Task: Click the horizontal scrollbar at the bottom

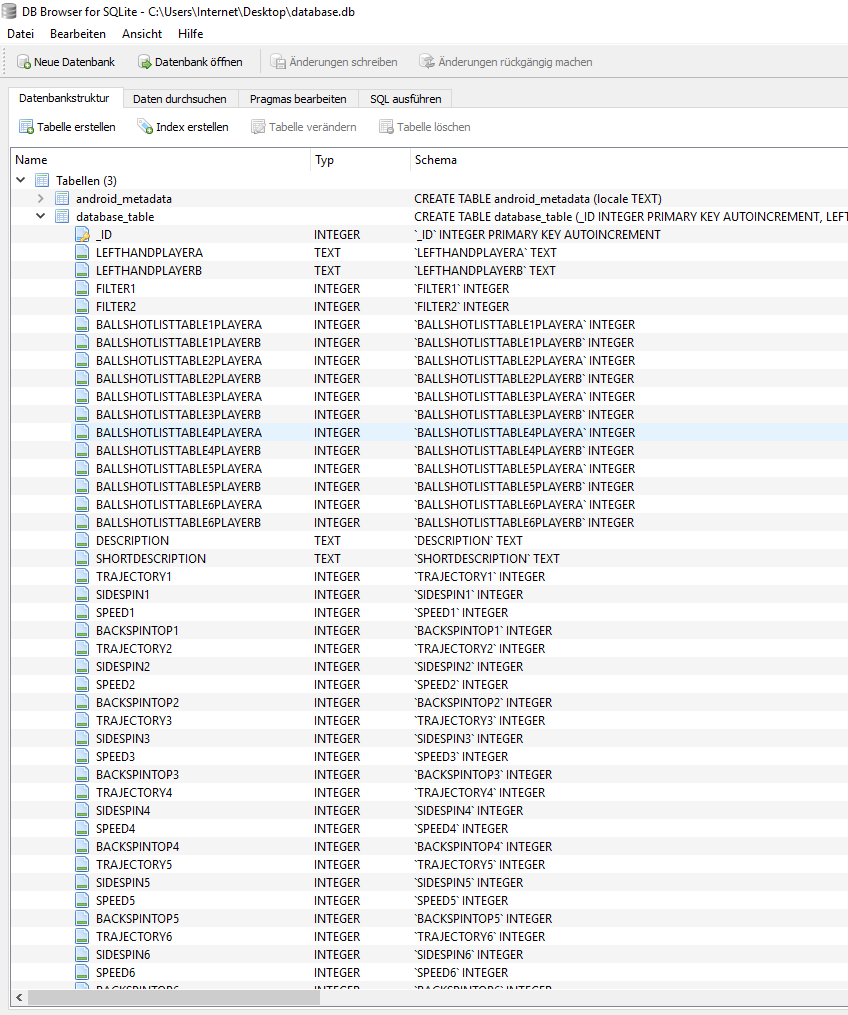Action: pos(300,997)
